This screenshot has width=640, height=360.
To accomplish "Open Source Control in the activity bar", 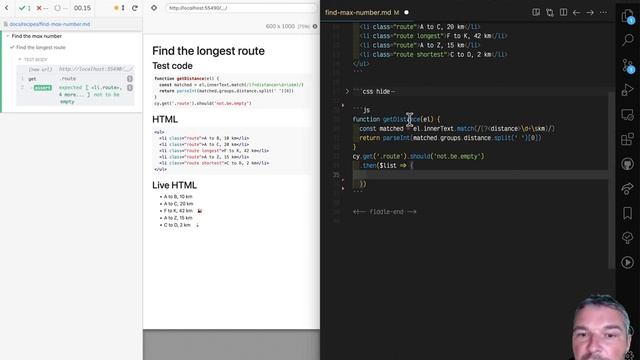I will coord(628,65).
